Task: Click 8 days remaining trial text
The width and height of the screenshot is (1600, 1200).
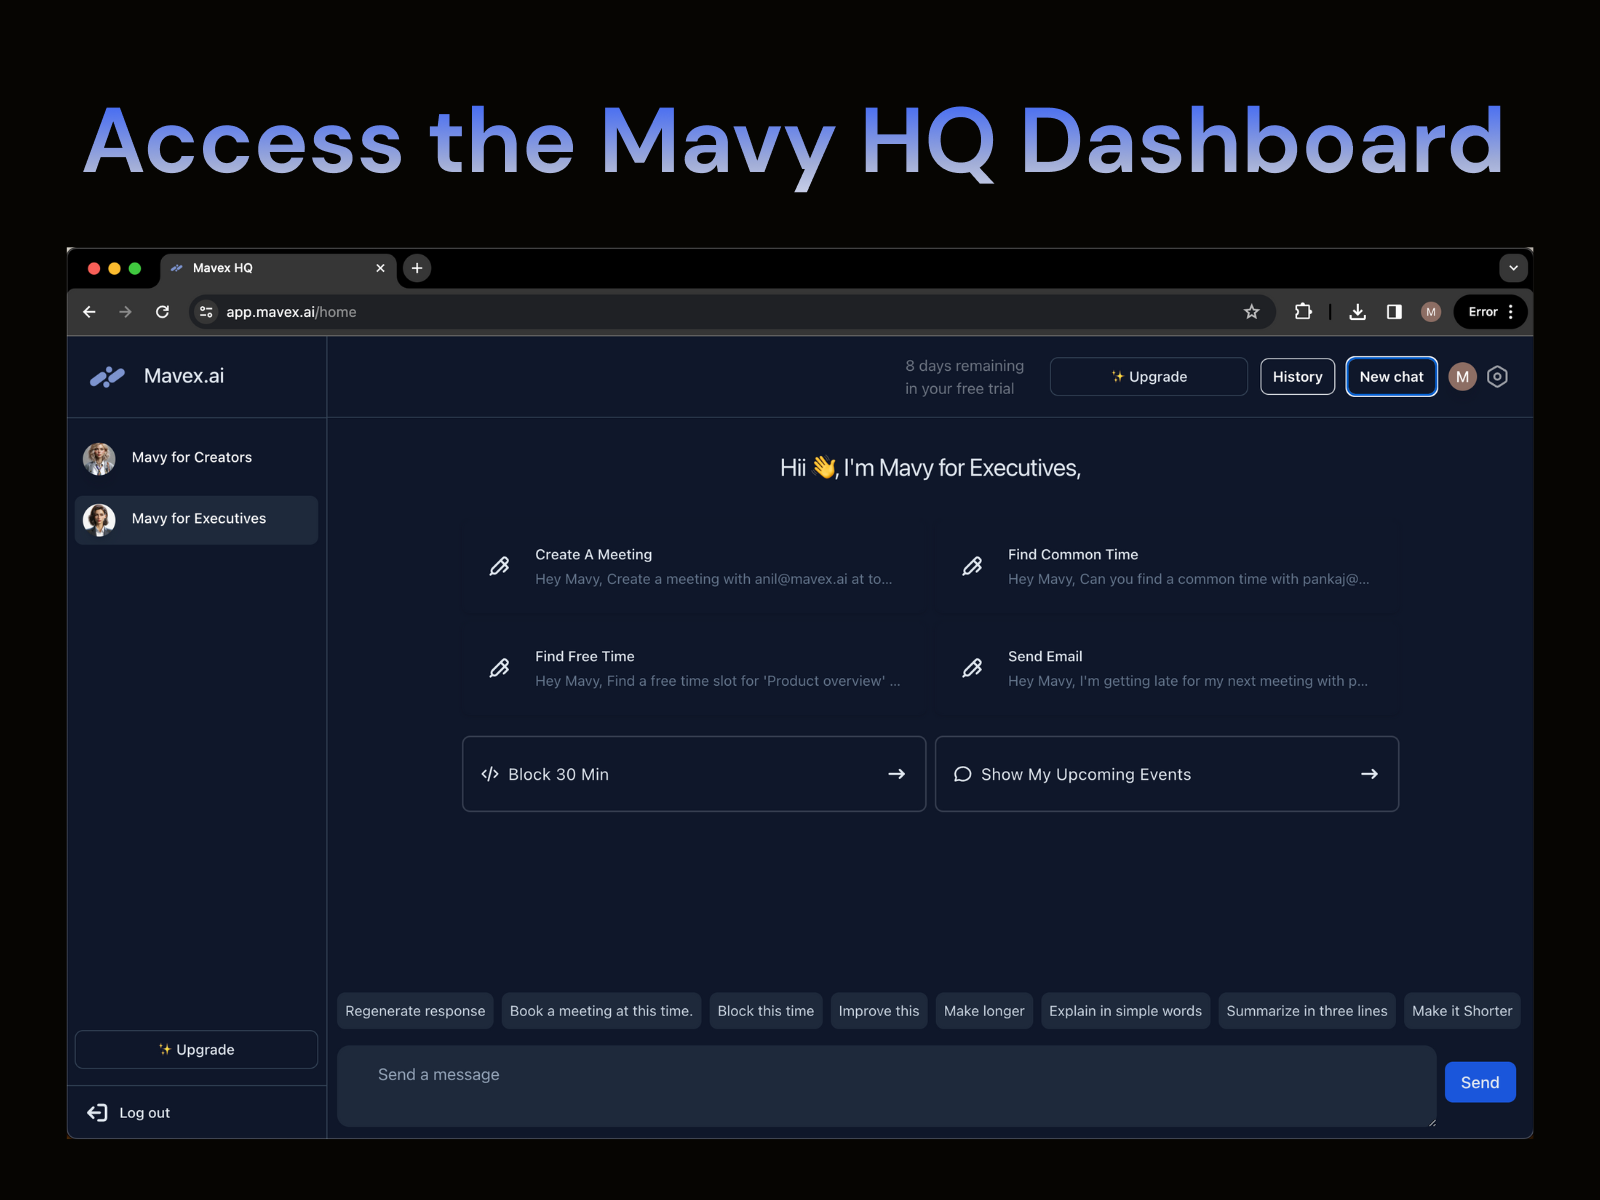Action: click(x=965, y=377)
